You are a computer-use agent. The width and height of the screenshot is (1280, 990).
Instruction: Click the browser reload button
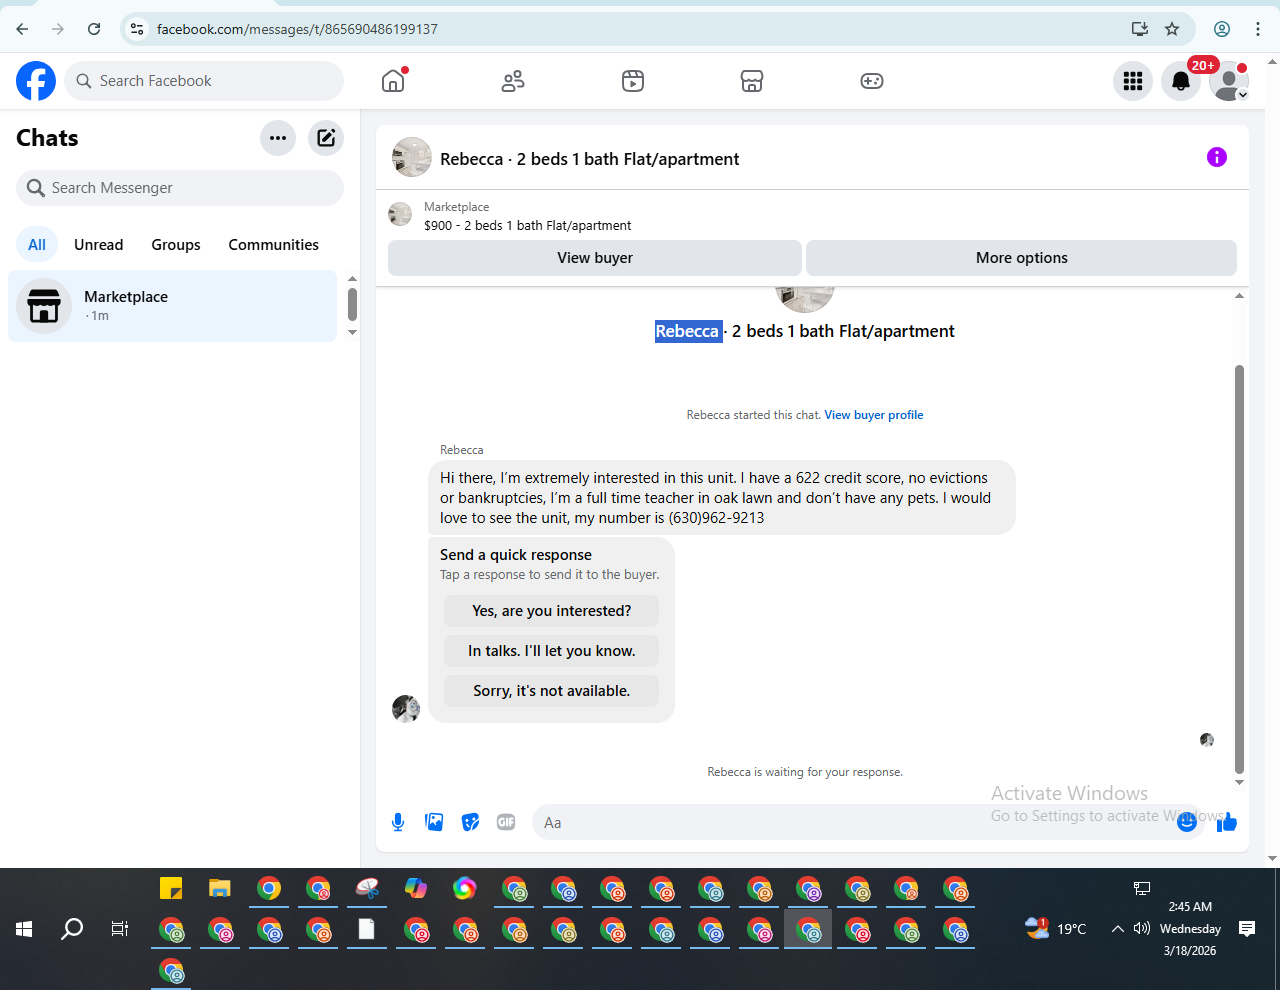pyautogui.click(x=94, y=29)
